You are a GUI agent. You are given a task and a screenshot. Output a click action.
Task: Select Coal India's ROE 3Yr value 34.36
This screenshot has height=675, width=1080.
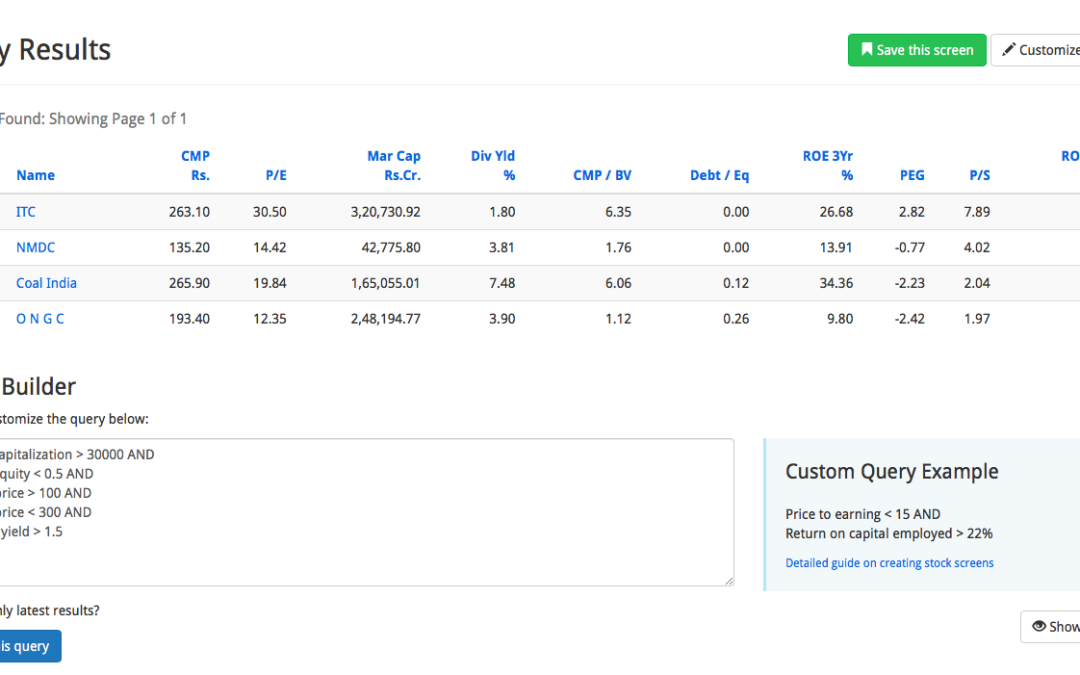click(836, 283)
